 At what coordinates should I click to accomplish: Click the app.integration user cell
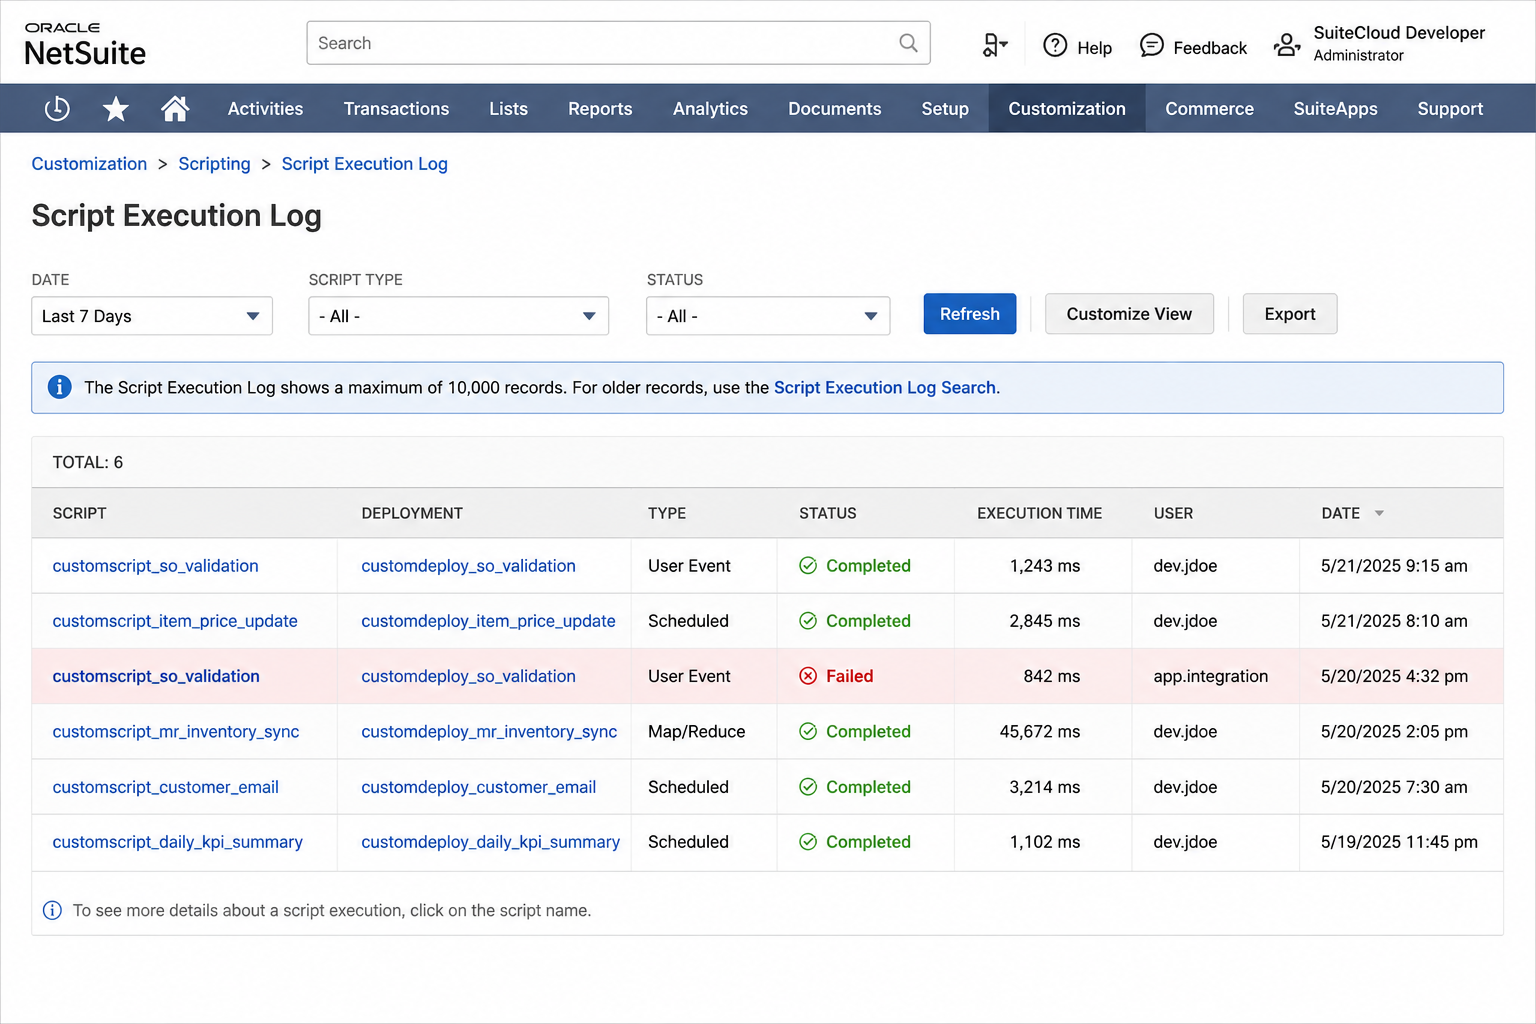pos(1210,676)
